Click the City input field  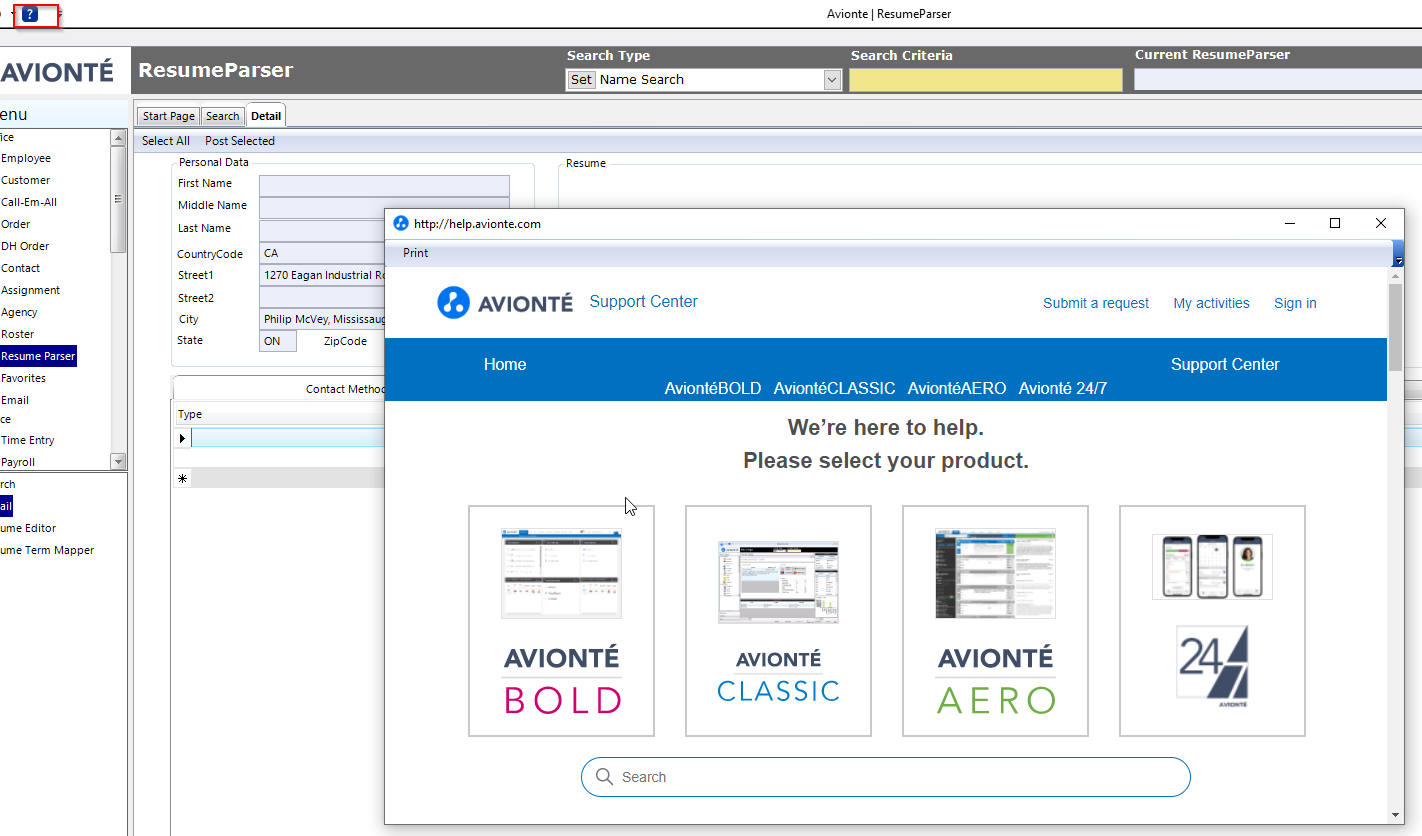click(322, 319)
